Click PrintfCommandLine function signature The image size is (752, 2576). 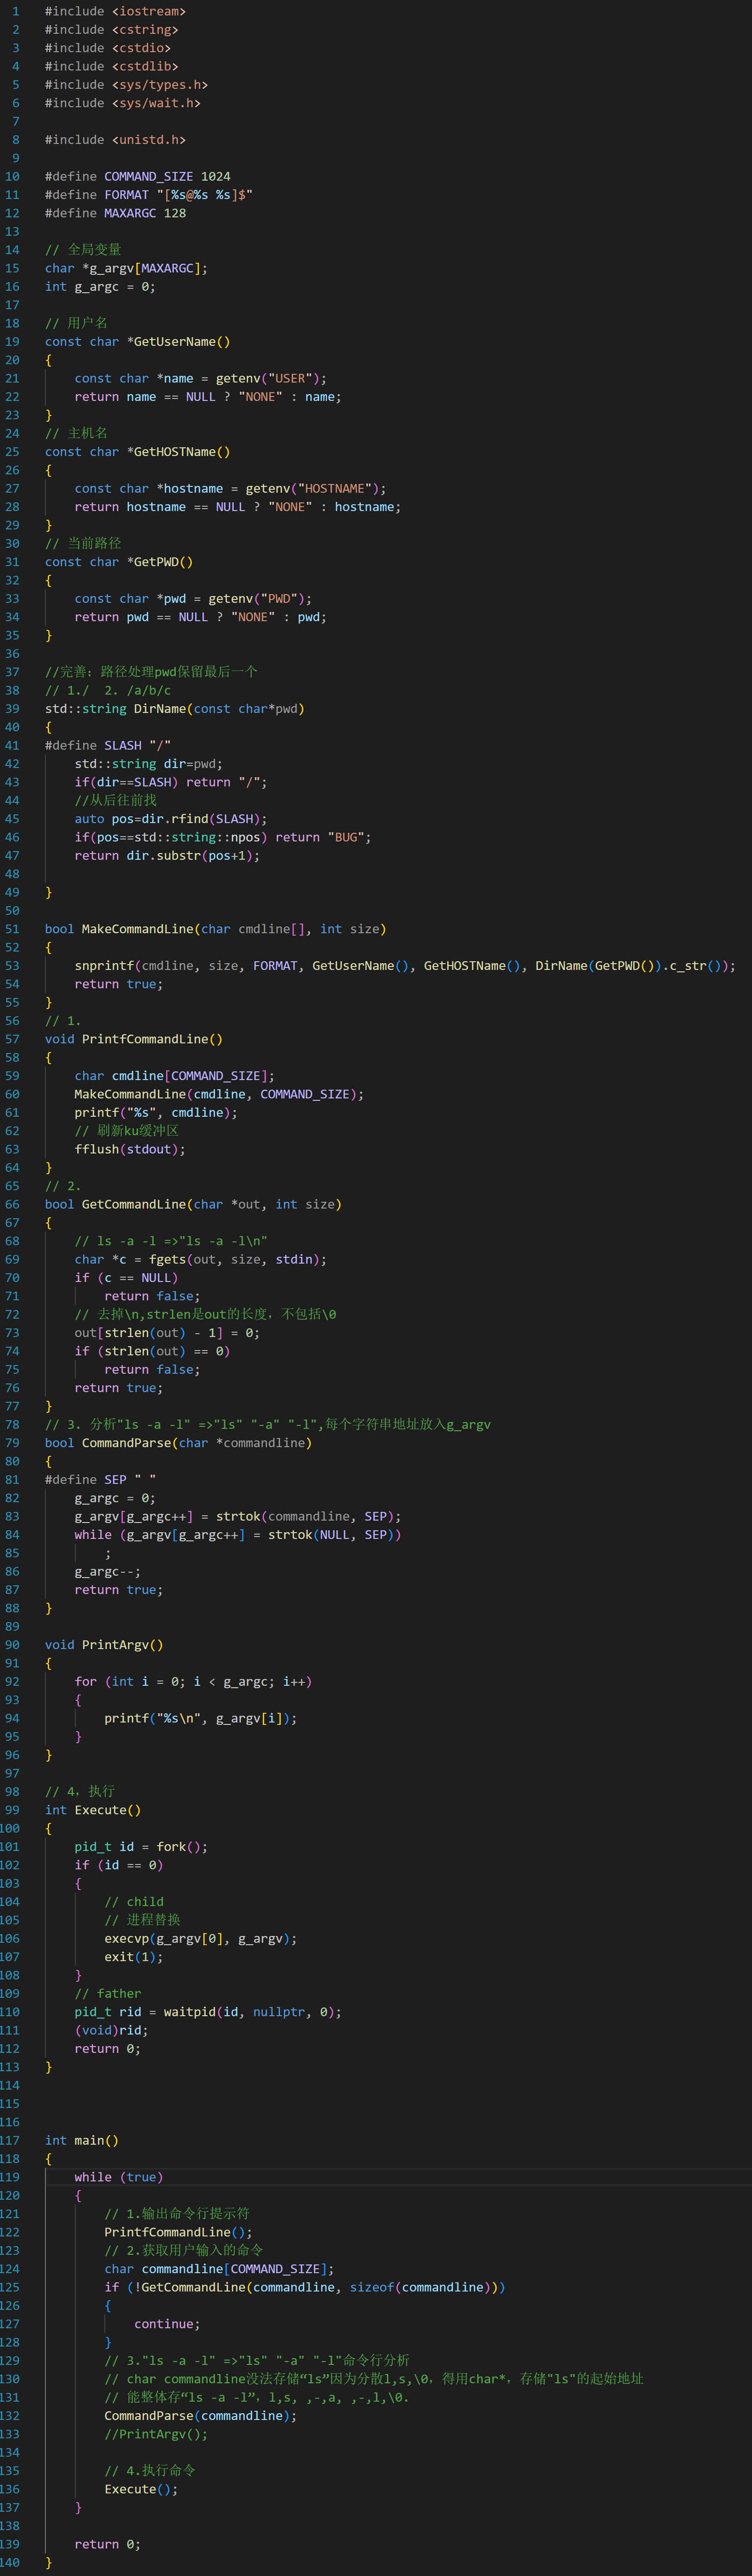[x=134, y=1039]
